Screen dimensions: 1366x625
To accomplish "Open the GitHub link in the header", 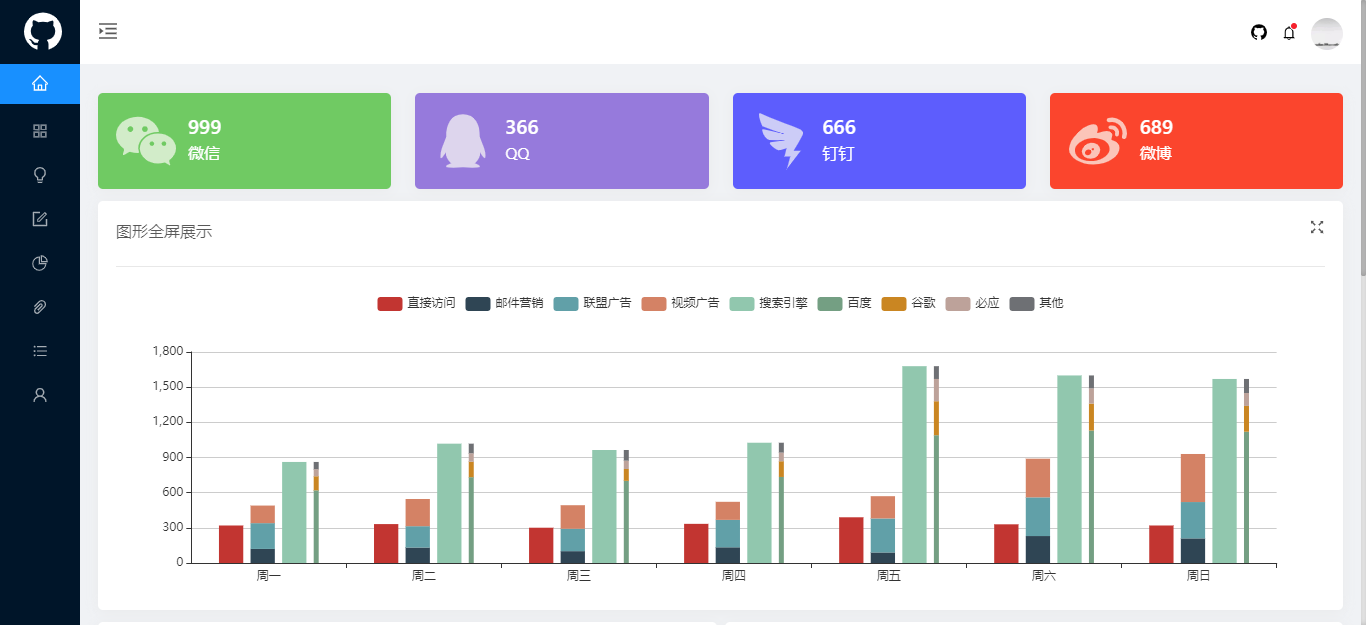I will click(x=1259, y=32).
